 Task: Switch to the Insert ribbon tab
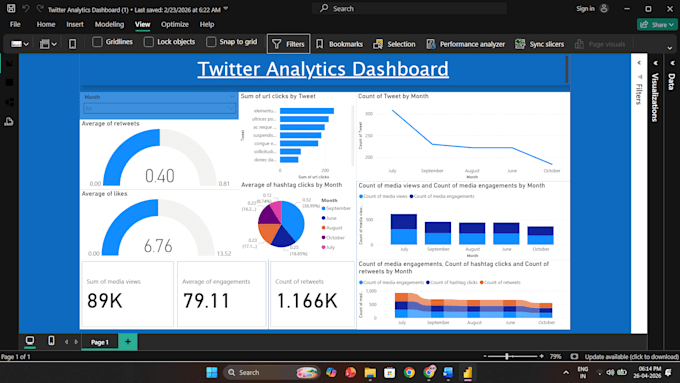point(75,24)
